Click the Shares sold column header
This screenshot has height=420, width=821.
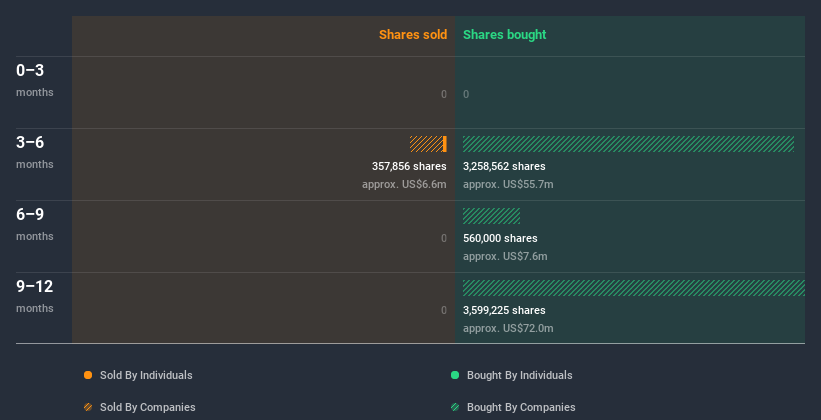(413, 35)
